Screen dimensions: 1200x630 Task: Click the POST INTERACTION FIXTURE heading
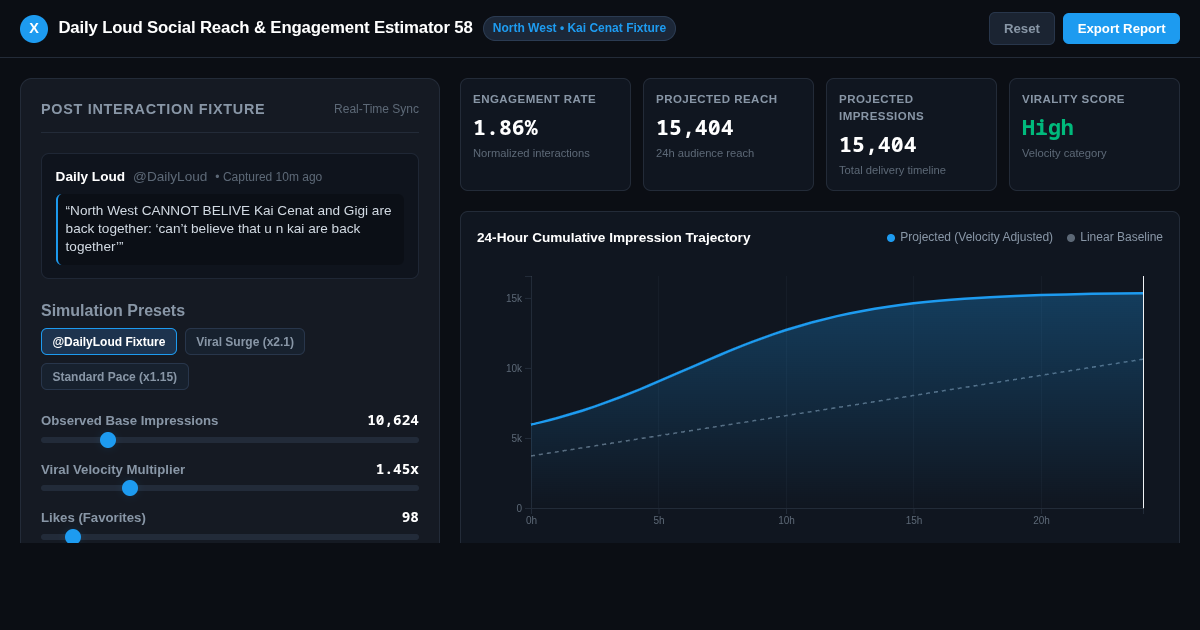[153, 109]
